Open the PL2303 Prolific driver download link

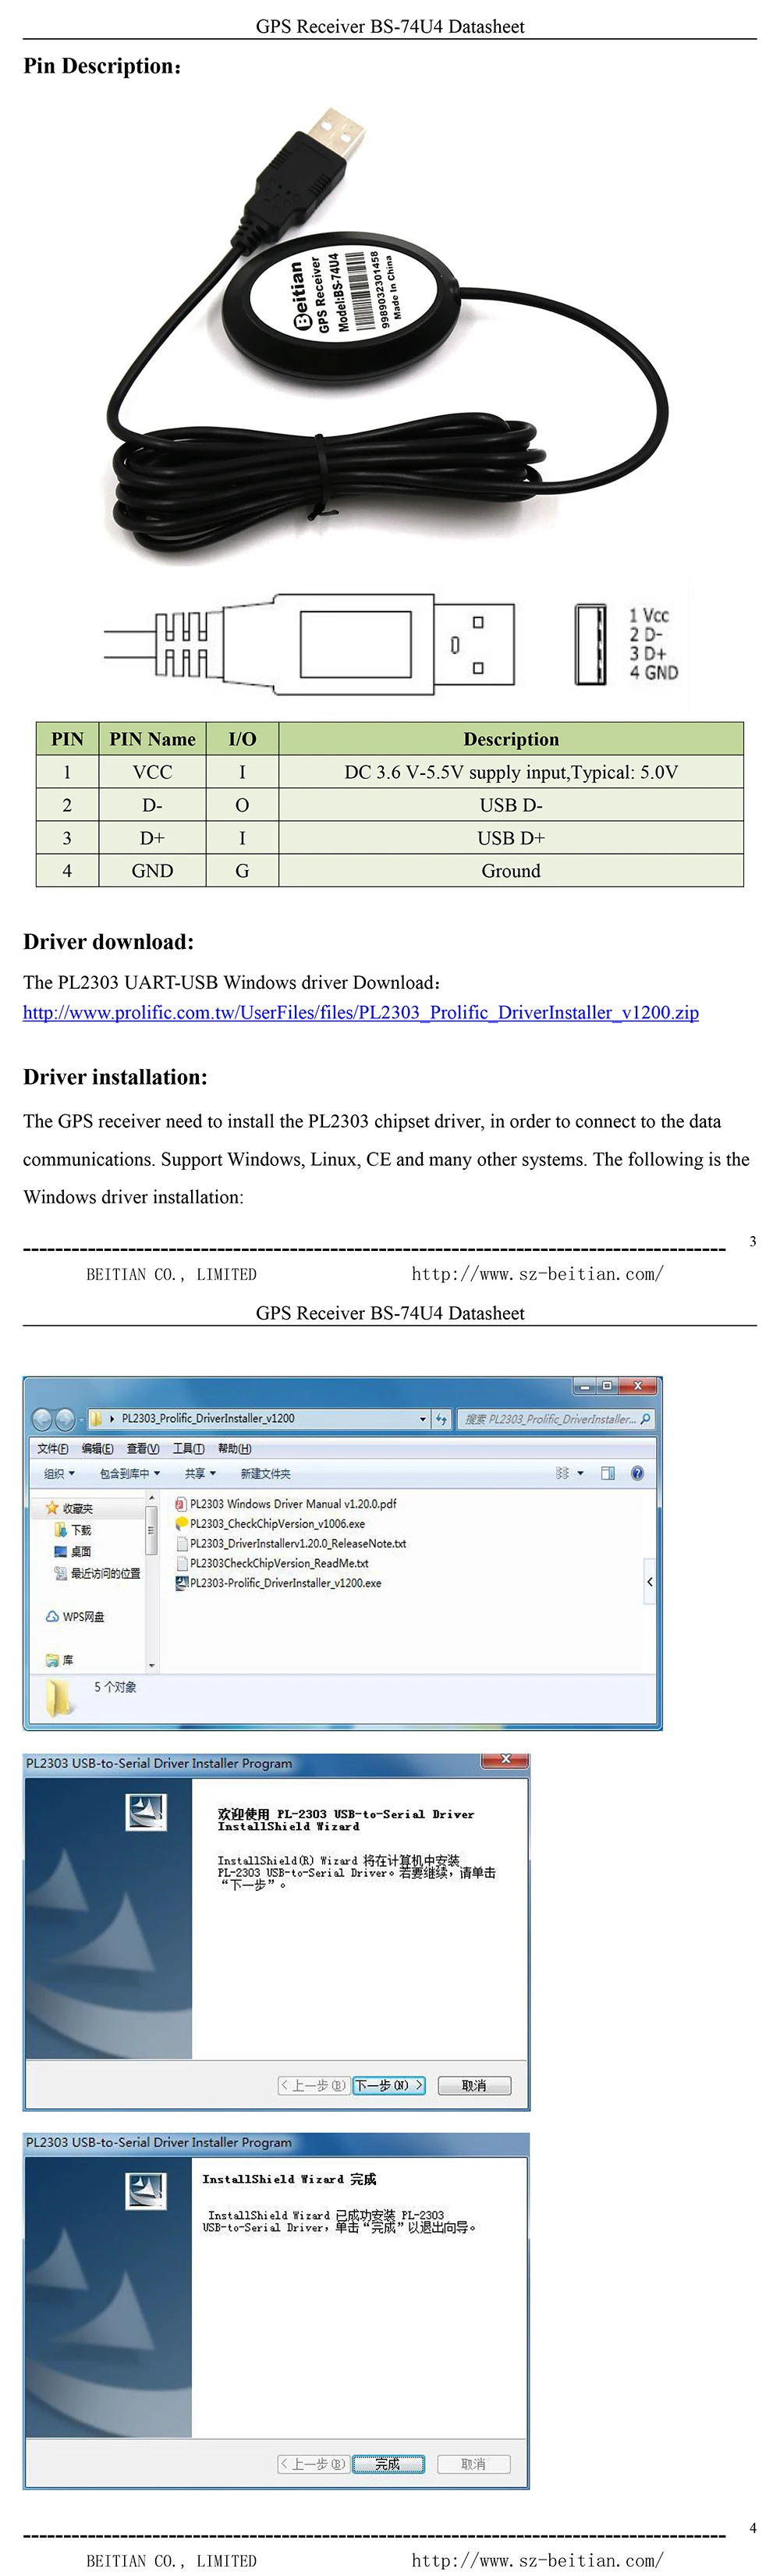tap(361, 1012)
